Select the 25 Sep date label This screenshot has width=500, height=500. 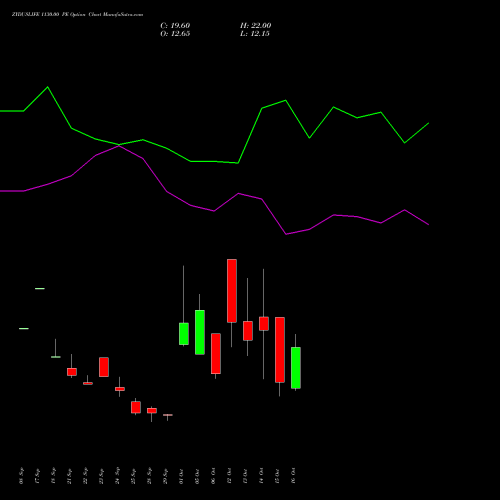pyautogui.click(x=134, y=476)
